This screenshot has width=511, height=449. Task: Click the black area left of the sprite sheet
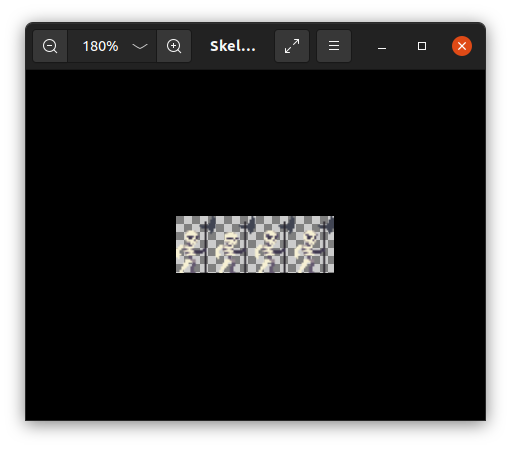[101, 244]
